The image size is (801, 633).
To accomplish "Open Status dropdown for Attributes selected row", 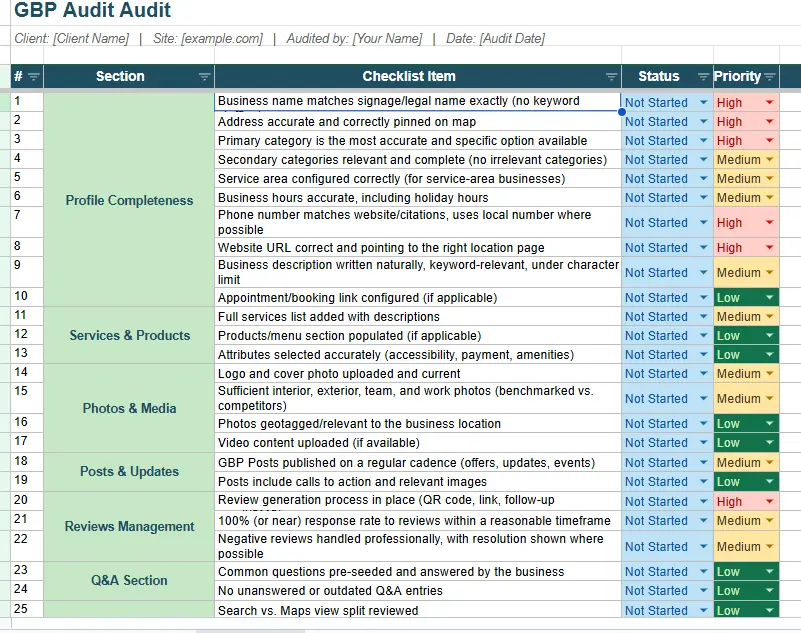I will coord(703,354).
